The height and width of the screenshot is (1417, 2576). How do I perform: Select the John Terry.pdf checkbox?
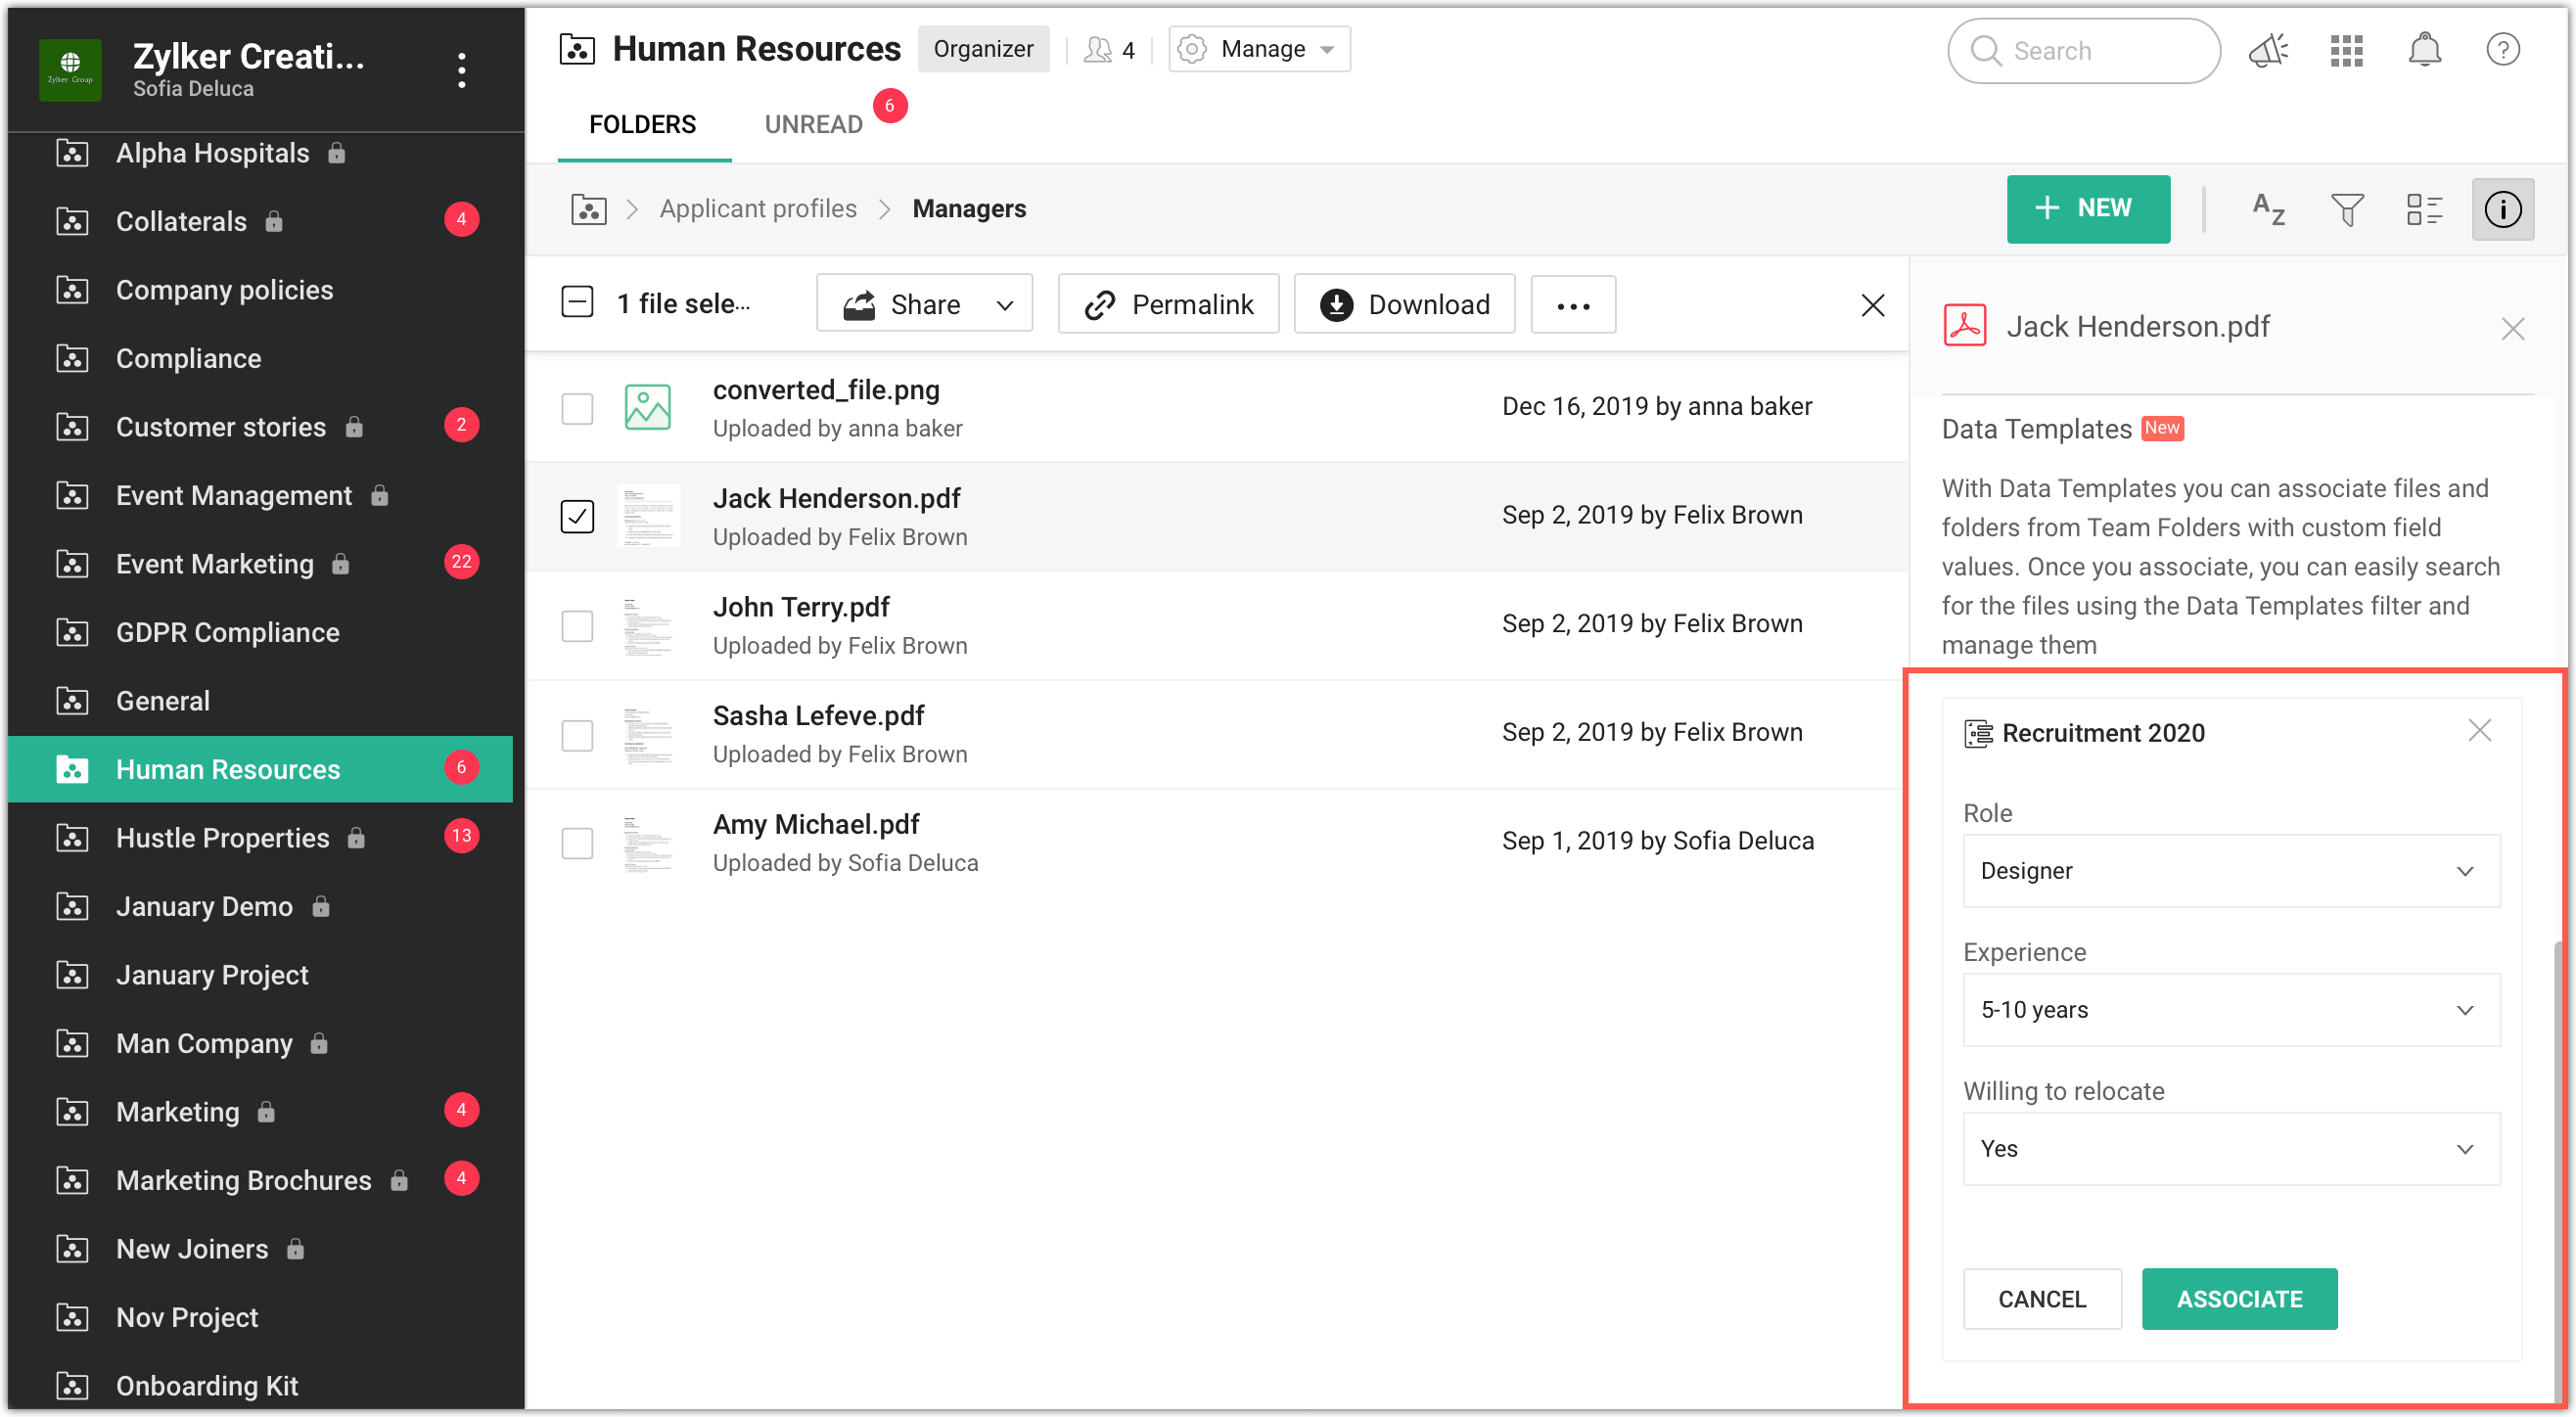[577, 625]
